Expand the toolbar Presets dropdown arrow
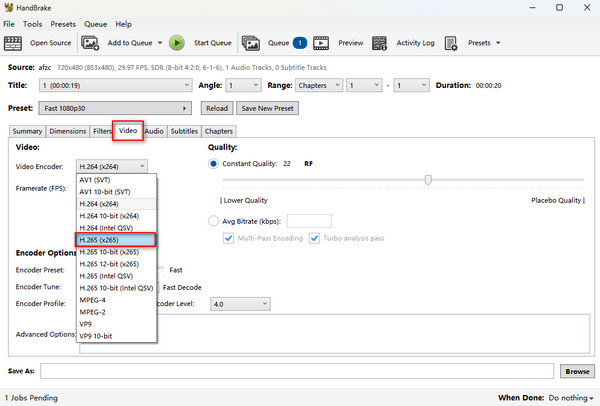The image size is (600, 406). pos(498,43)
